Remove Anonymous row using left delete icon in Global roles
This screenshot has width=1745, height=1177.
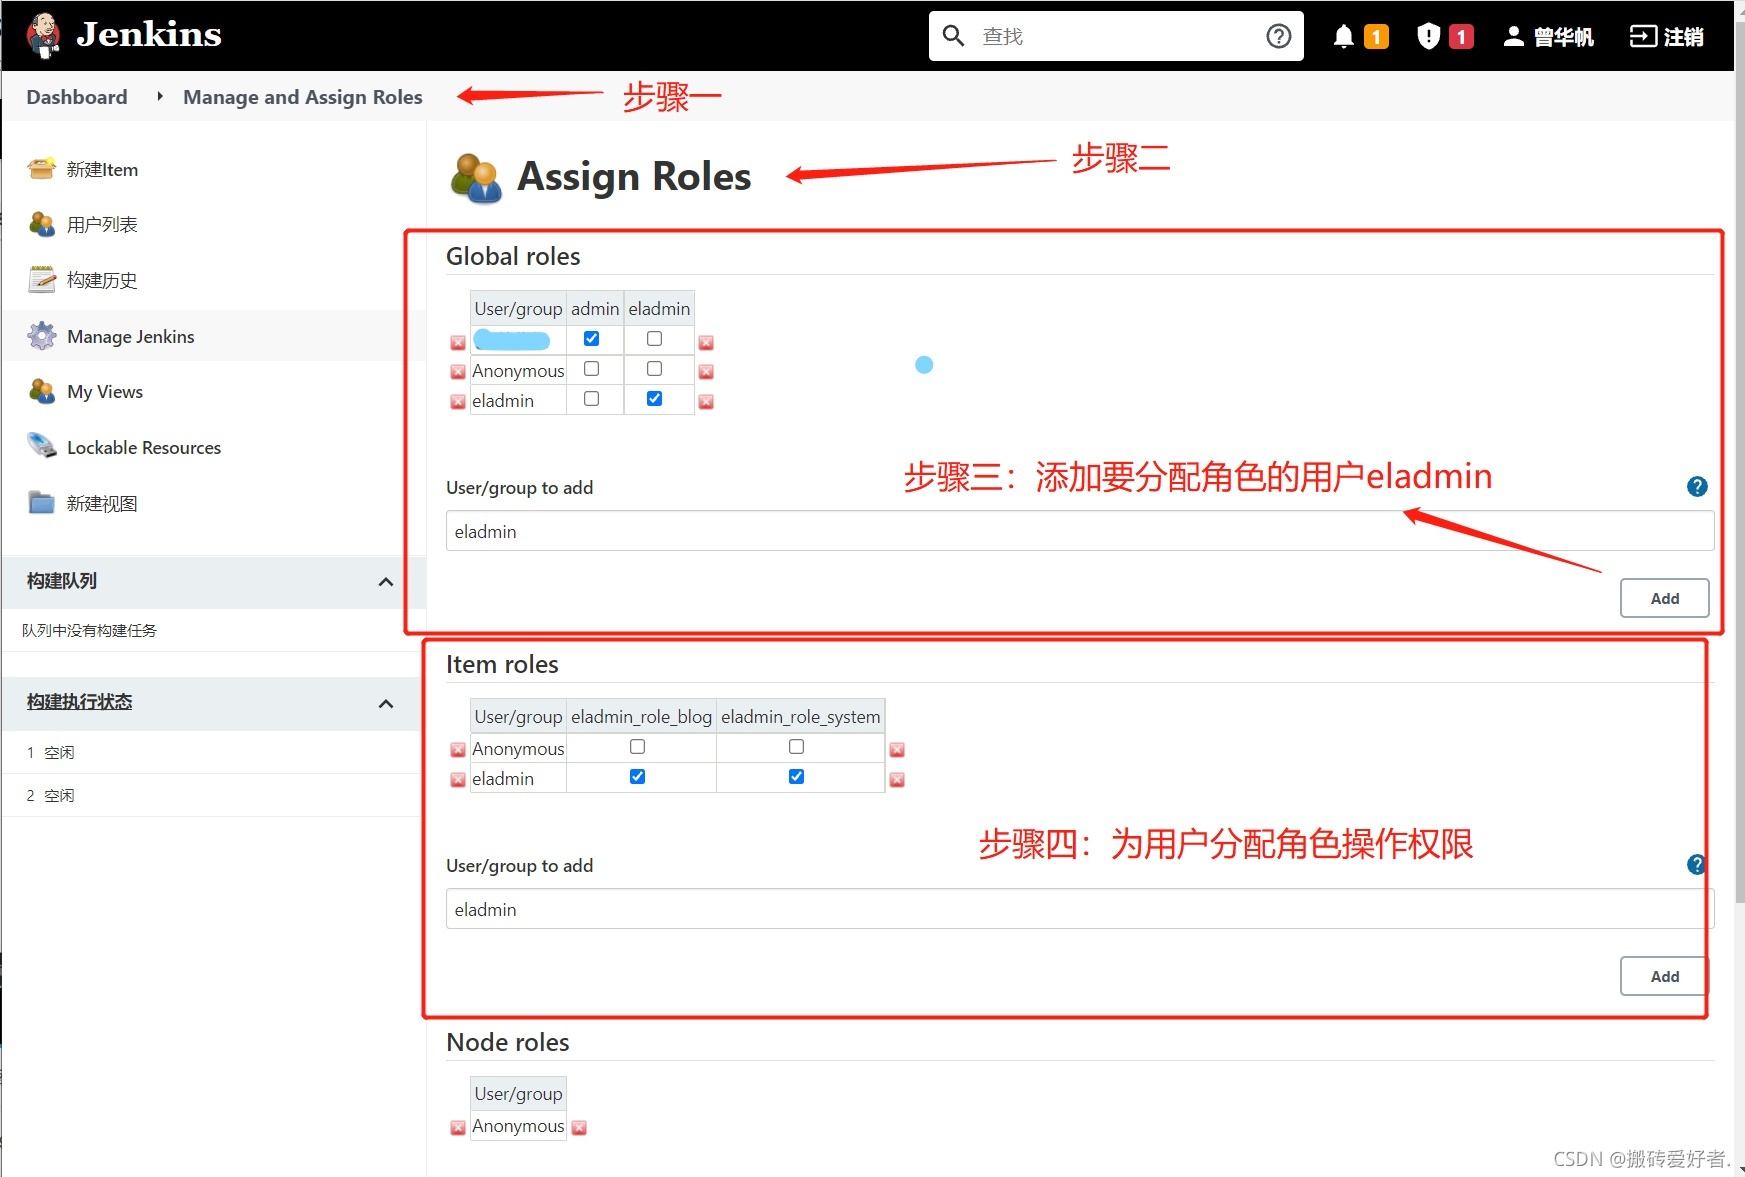[x=458, y=372]
